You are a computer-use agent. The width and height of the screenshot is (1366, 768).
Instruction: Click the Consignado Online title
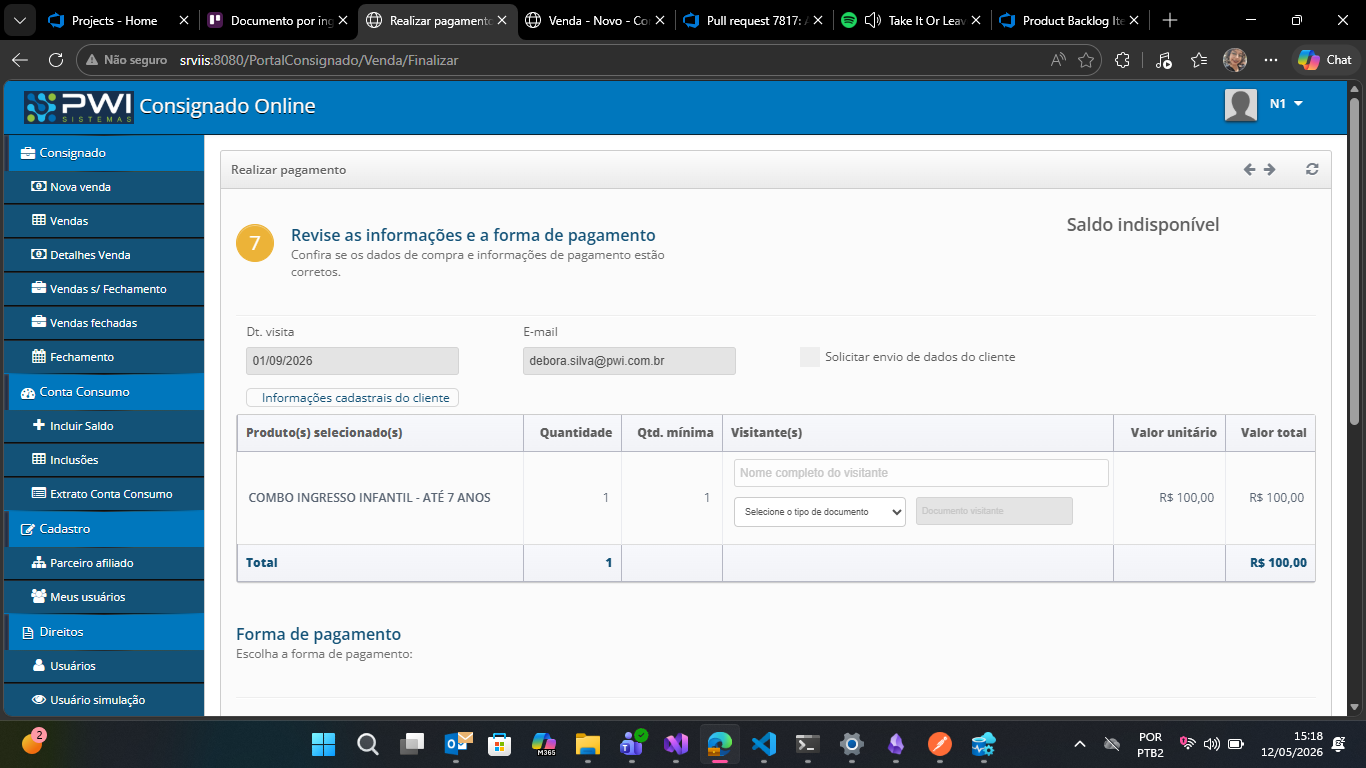[x=227, y=106]
